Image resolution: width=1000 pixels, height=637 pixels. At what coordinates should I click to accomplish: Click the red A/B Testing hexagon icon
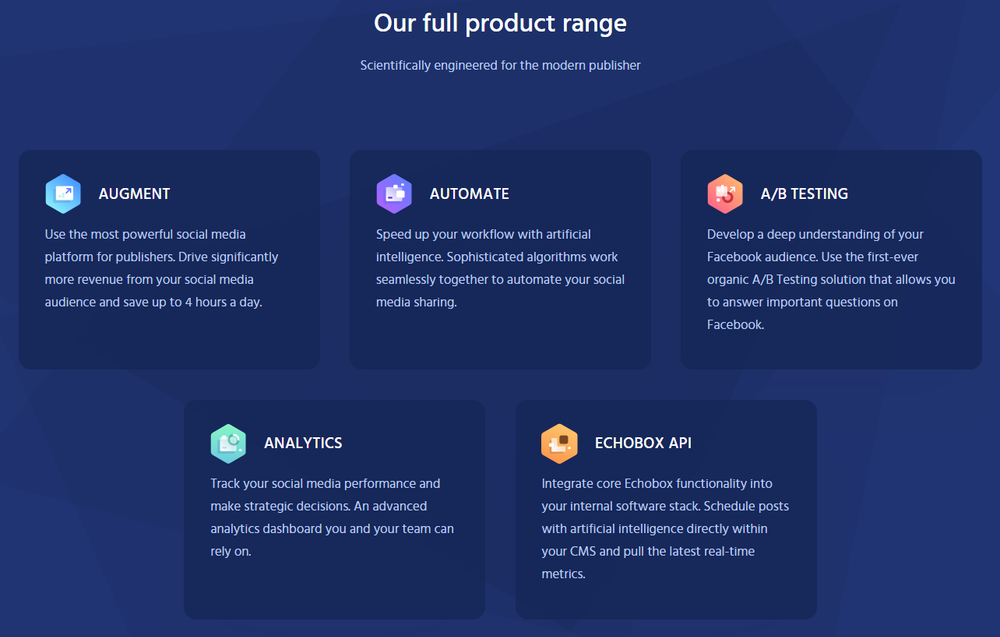pos(725,193)
